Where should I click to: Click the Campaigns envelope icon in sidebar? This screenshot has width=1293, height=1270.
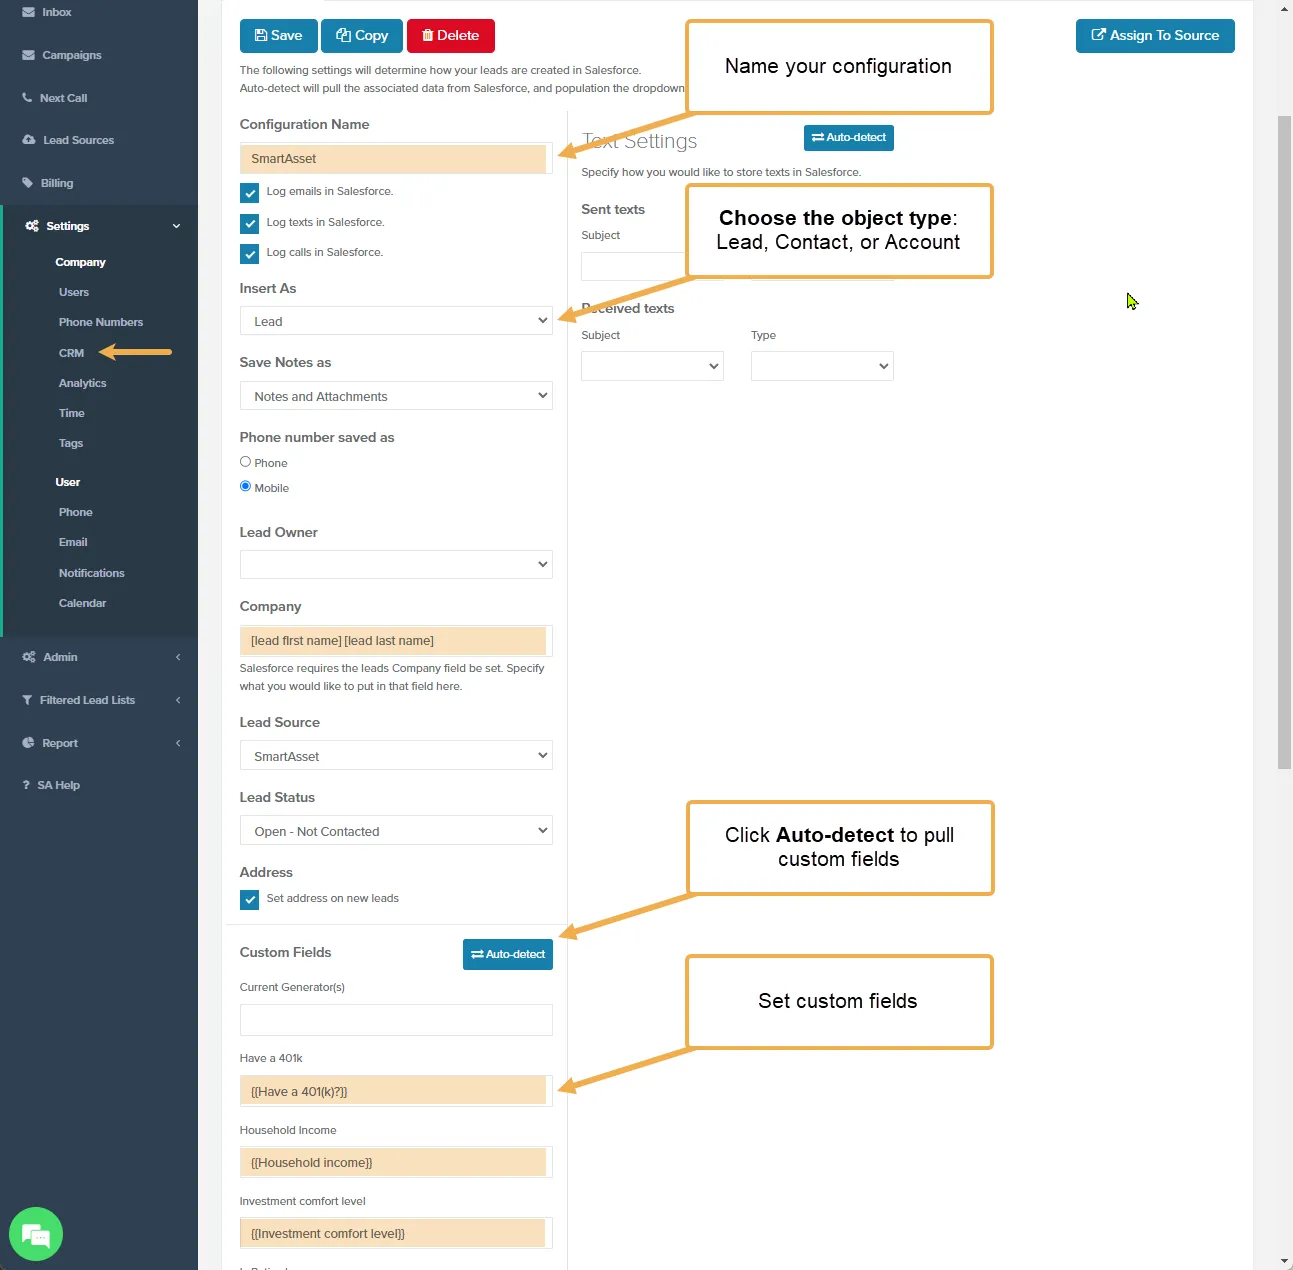point(28,55)
